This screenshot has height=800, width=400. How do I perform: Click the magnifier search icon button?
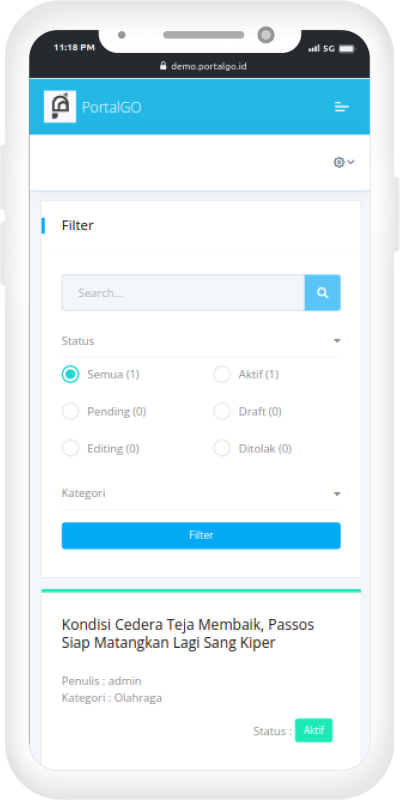pos(322,293)
